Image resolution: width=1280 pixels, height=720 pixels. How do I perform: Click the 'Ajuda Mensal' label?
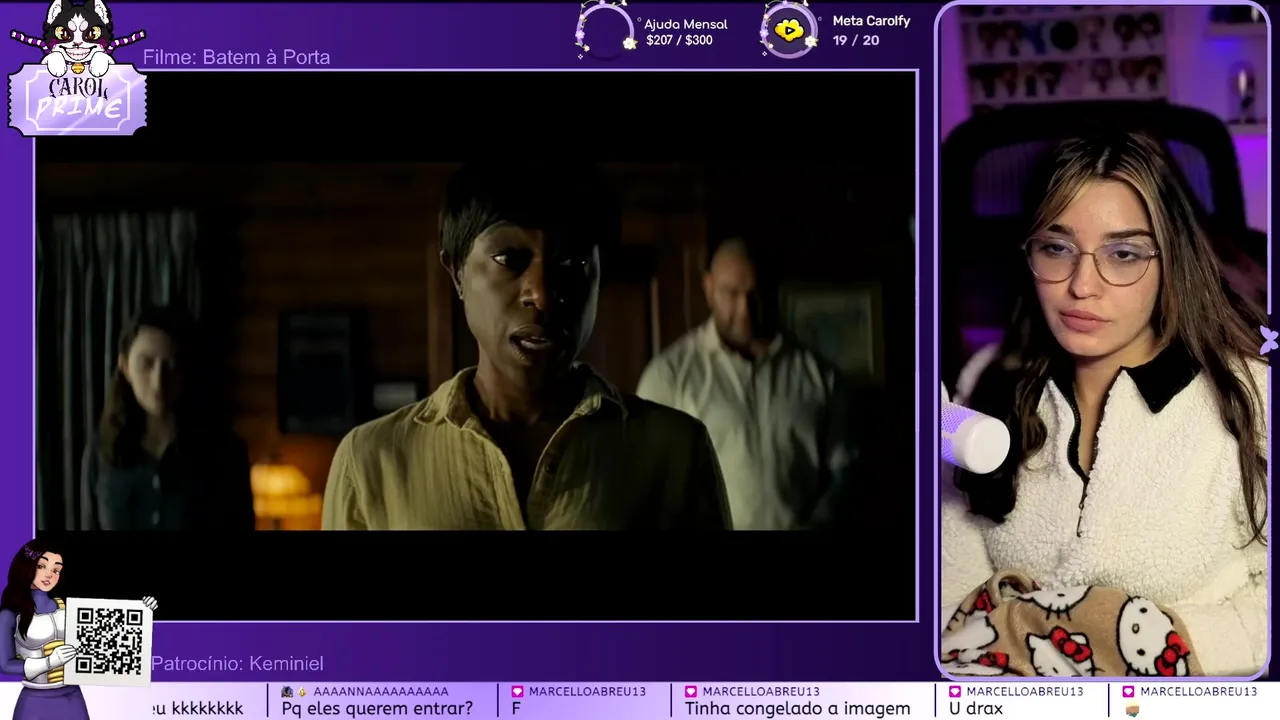(685, 24)
